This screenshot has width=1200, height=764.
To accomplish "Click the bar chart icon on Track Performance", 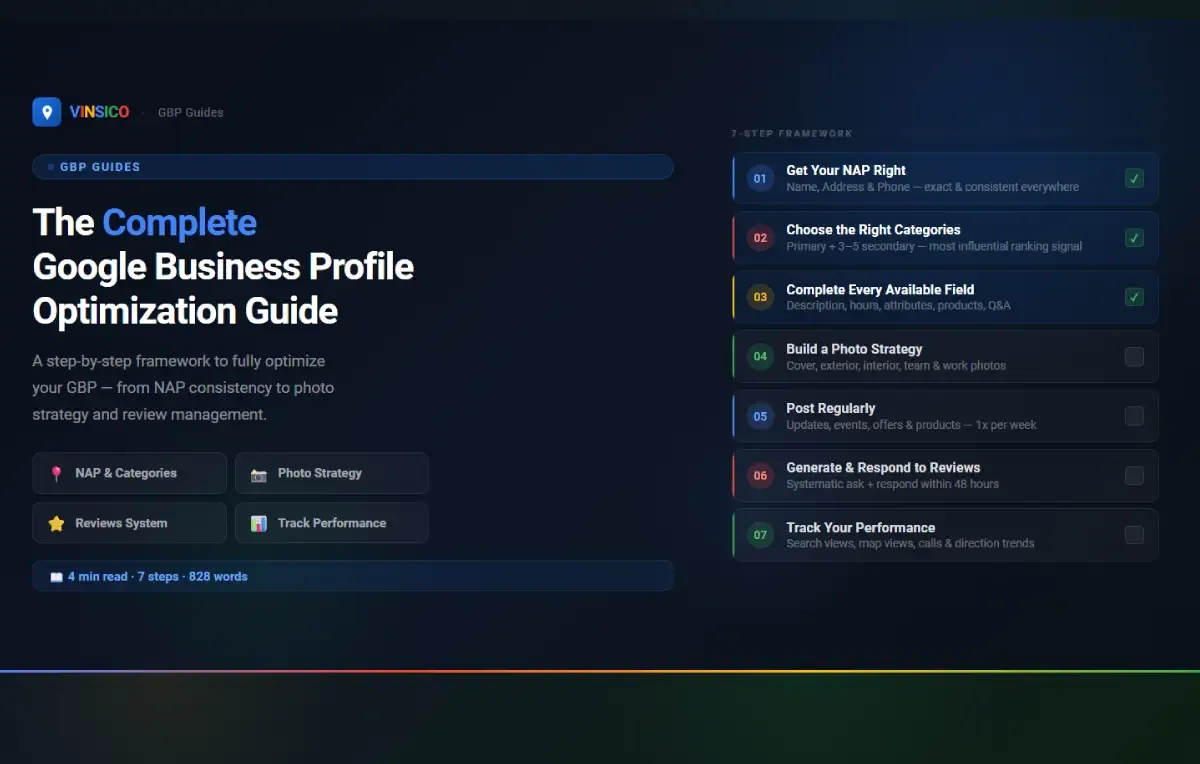I will 259,522.
